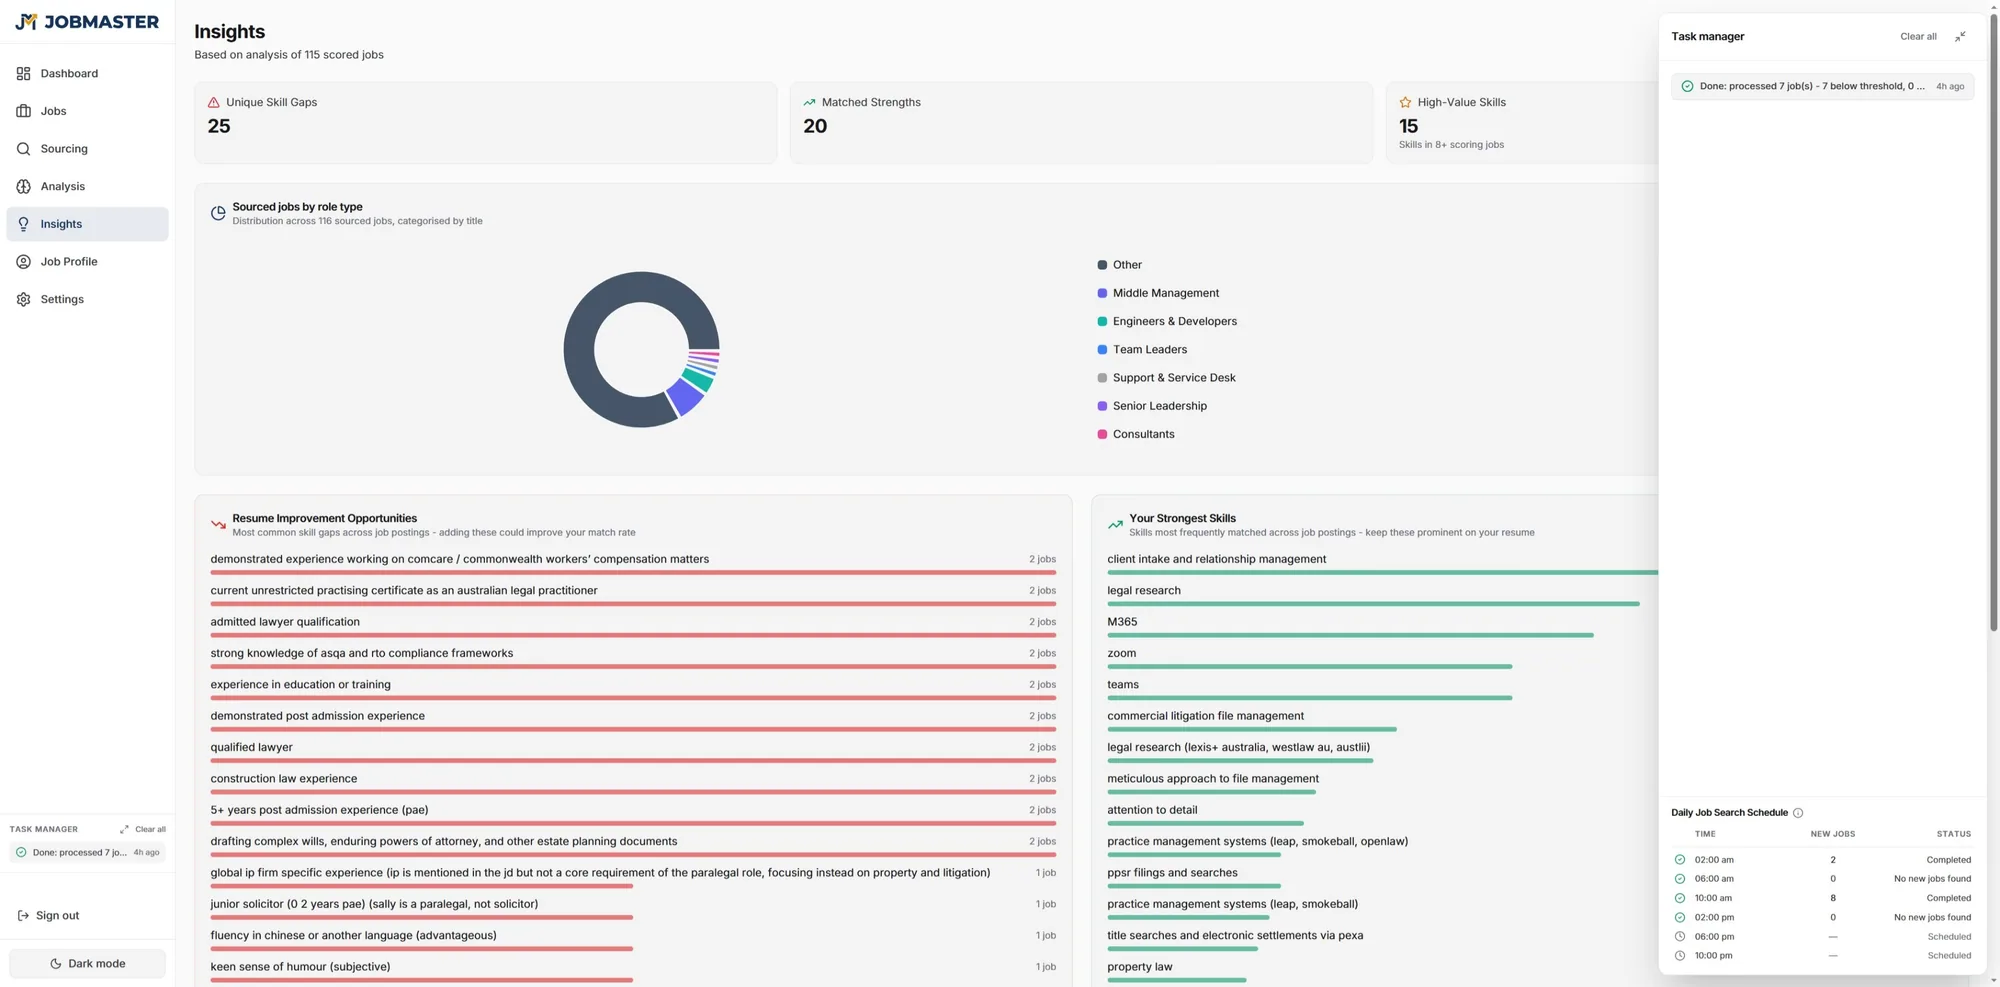Click the Other legend color swatch
Screen dimensions: 2000x987
coord(1102,265)
